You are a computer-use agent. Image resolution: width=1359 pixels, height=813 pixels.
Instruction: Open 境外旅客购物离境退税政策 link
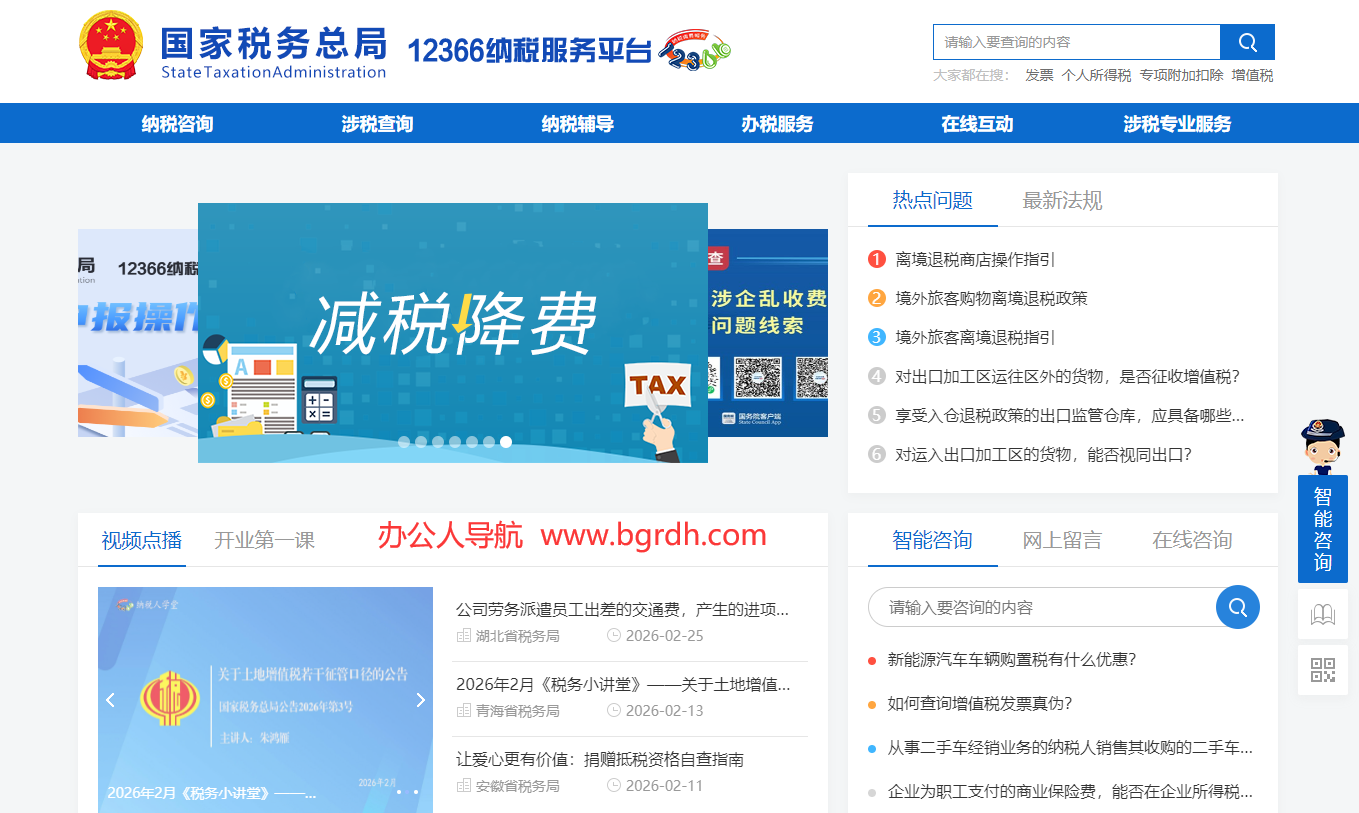[991, 298]
